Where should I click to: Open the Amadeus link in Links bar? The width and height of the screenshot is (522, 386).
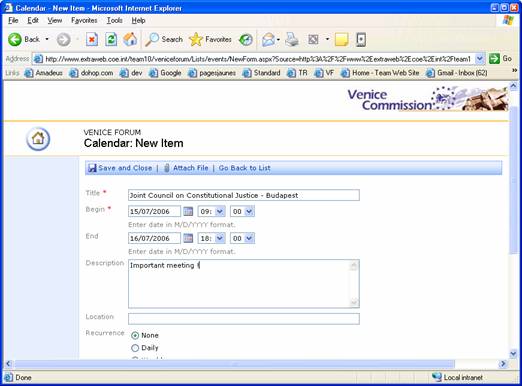[x=44, y=73]
